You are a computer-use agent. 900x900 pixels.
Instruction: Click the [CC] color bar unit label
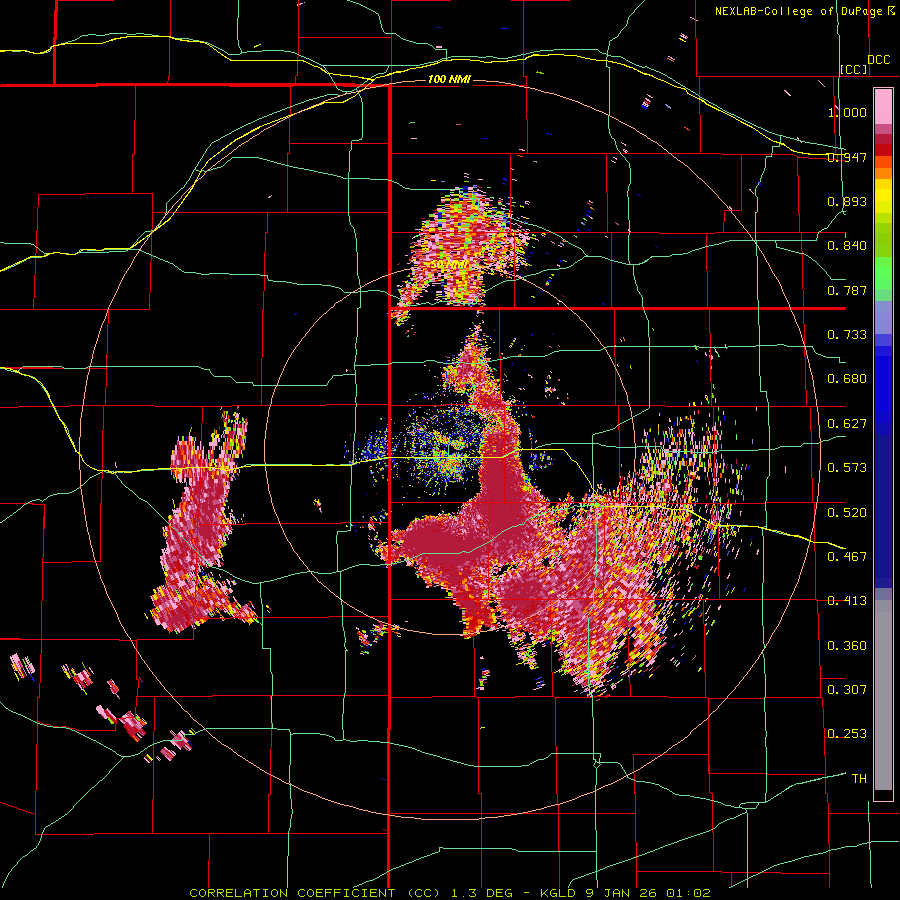point(854,69)
